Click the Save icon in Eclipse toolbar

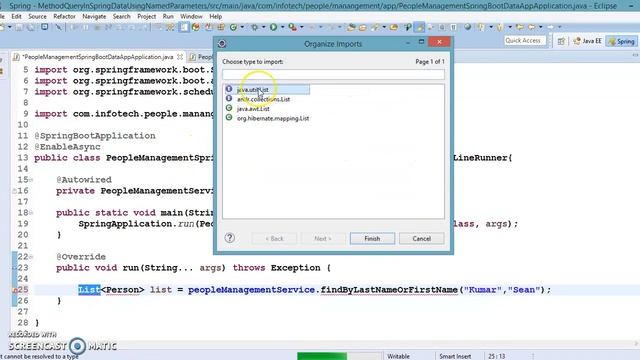(x=19, y=27)
